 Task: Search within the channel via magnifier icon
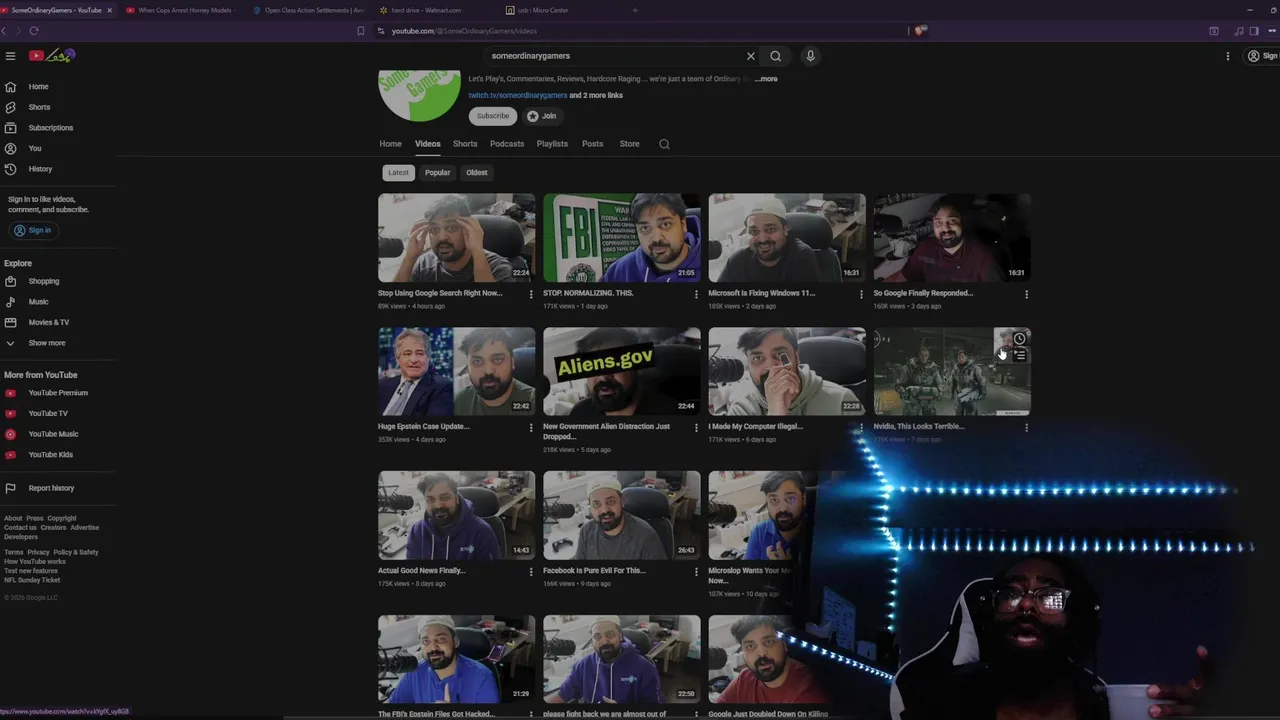coord(664,144)
